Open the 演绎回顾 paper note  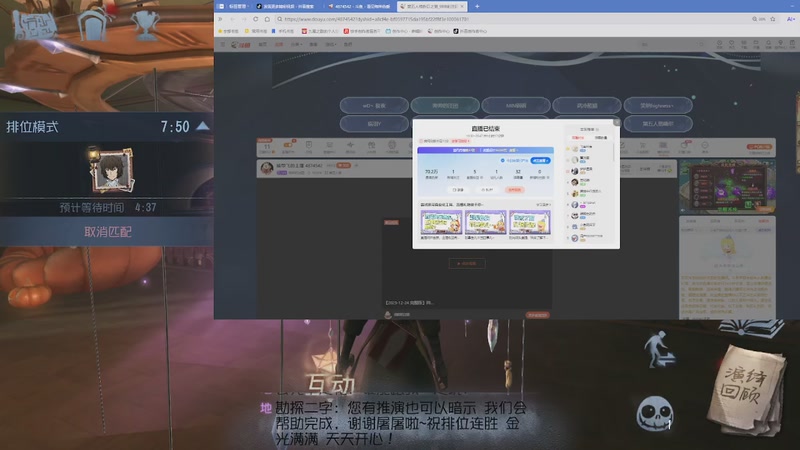pyautogui.click(x=746, y=390)
